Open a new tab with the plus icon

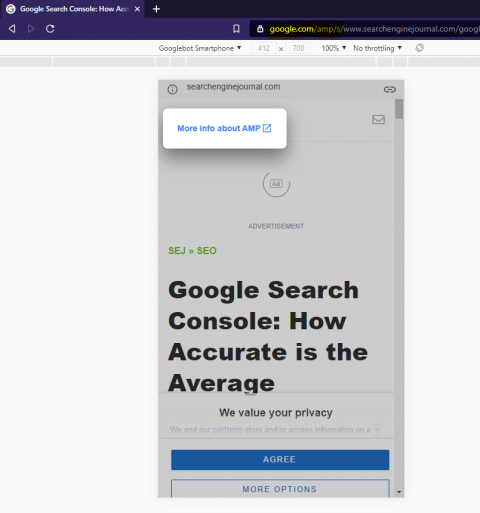click(156, 9)
